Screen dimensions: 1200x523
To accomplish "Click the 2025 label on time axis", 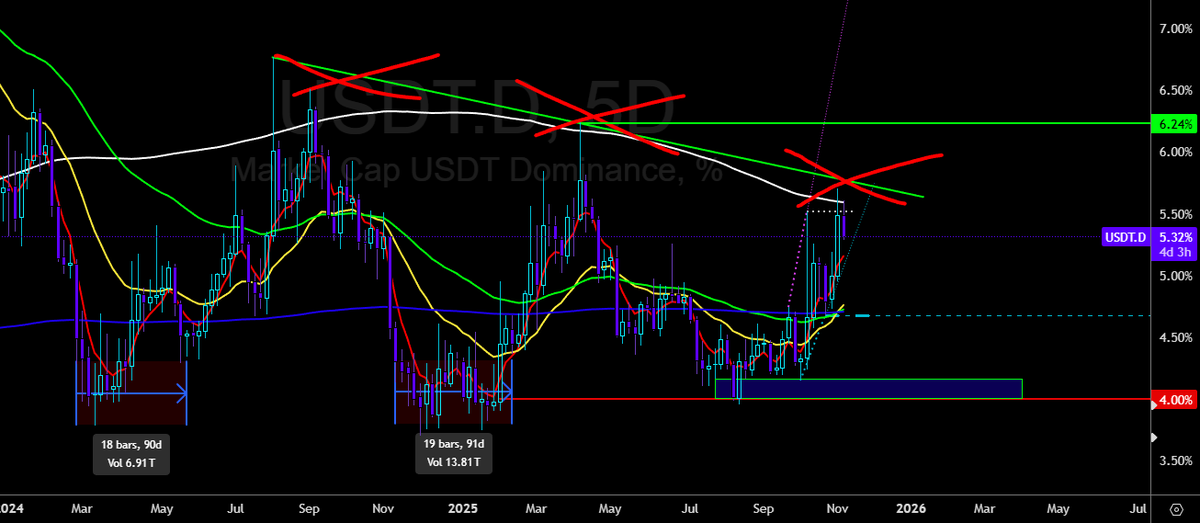I will pyautogui.click(x=461, y=507).
